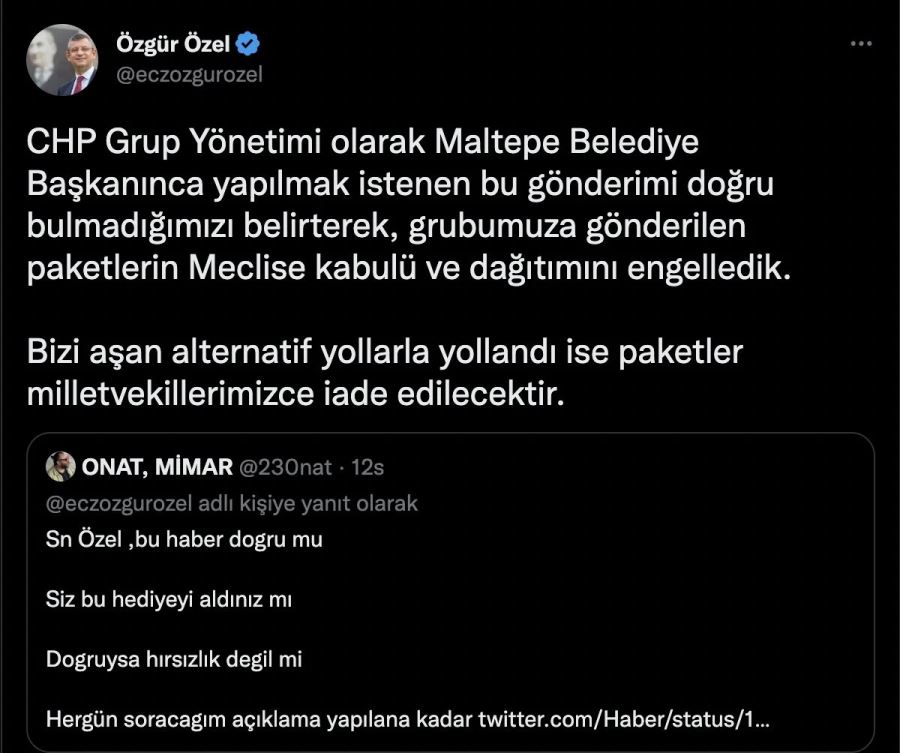Click the "adlı kişiye yanıt olarak" reply label

point(308,503)
